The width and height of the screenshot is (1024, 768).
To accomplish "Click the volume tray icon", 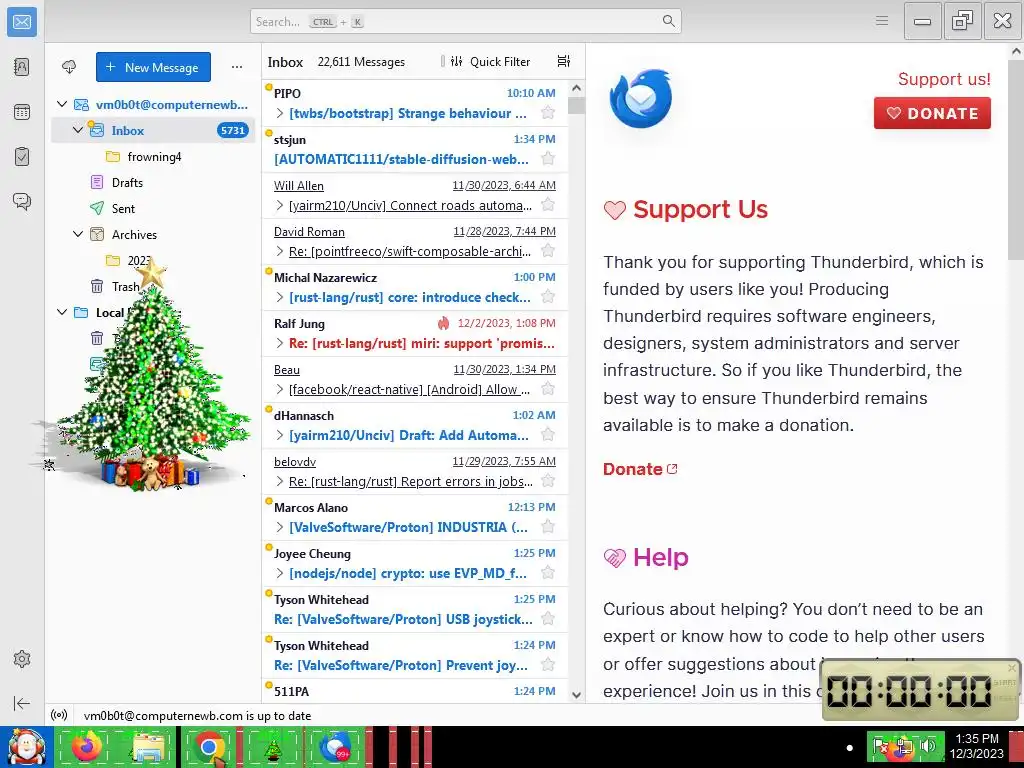I will point(927,746).
